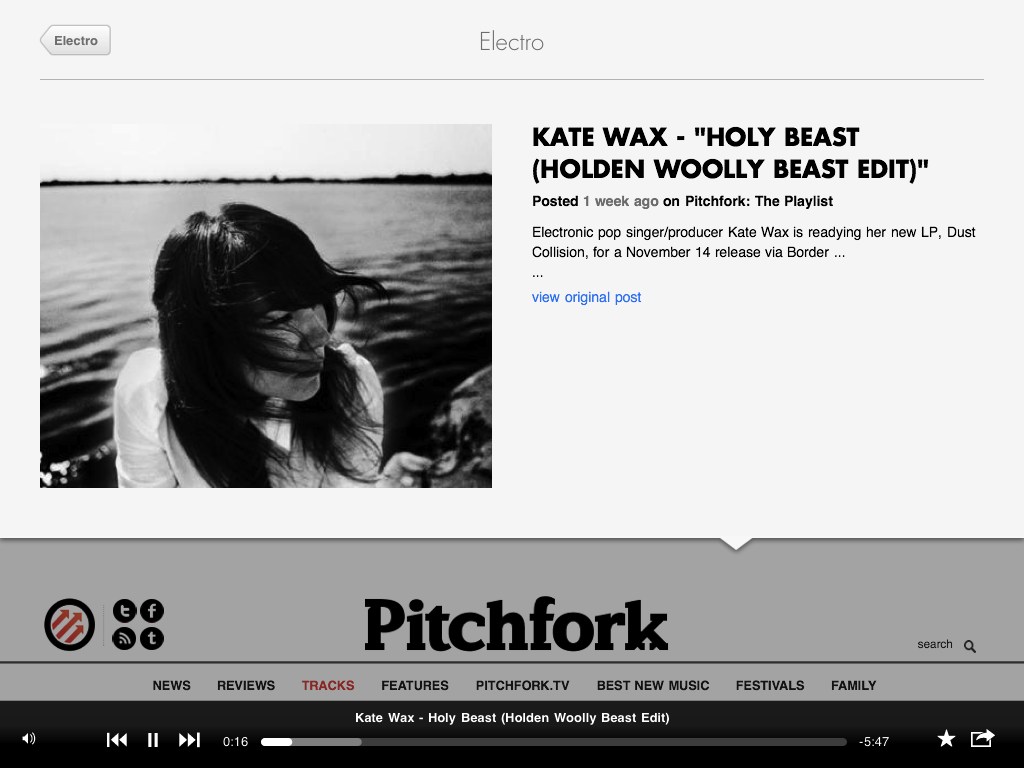Screen dimensions: 1024x768
Task: Open Pitchfork.tv in the nav
Action: pyautogui.click(x=522, y=685)
